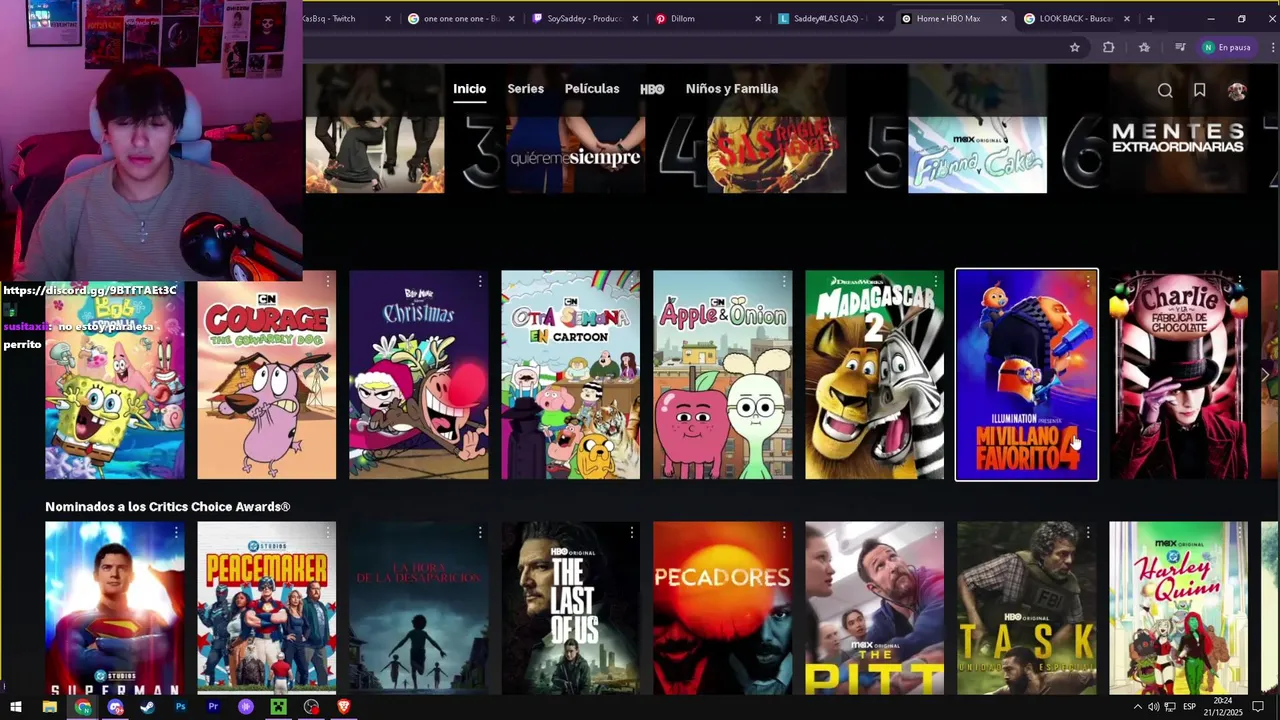Open Mentes Extraordinarias thumbnail
The width and height of the screenshot is (1280, 720).
click(x=1178, y=153)
